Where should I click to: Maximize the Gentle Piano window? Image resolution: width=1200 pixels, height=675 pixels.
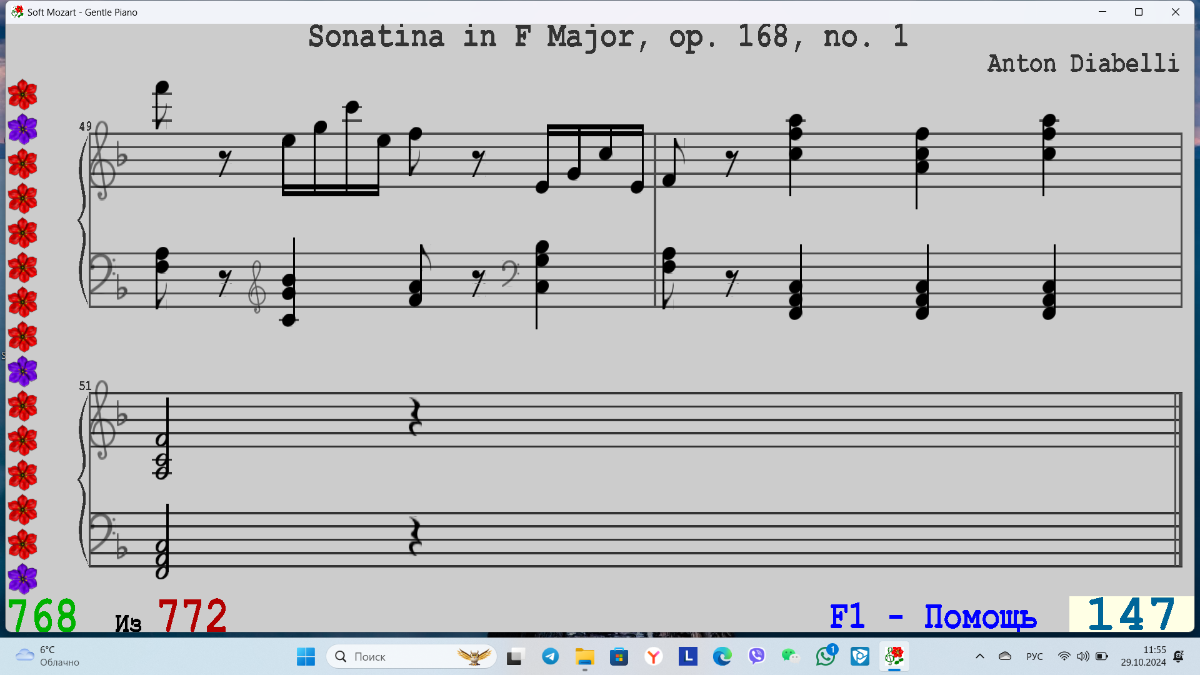pyautogui.click(x=1138, y=12)
